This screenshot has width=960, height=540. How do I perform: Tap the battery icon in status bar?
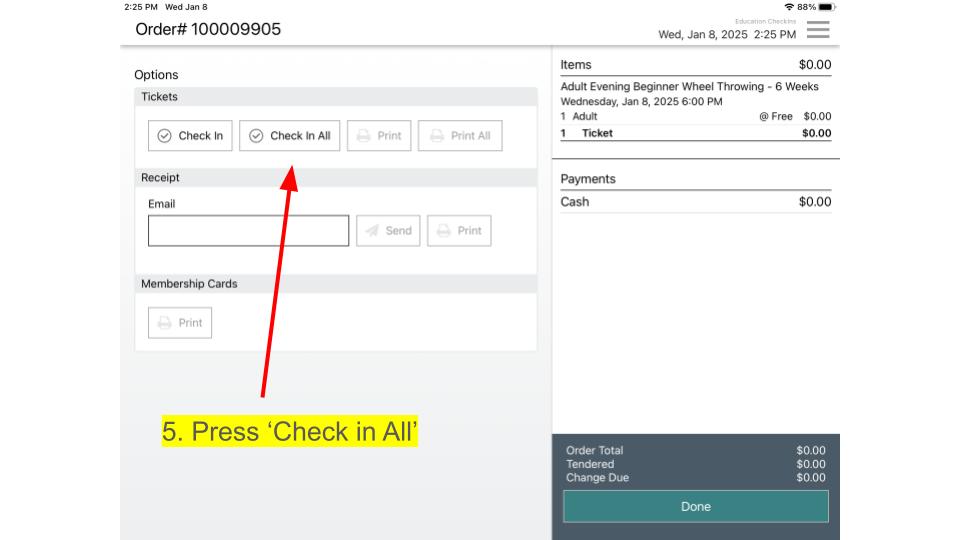point(826,7)
